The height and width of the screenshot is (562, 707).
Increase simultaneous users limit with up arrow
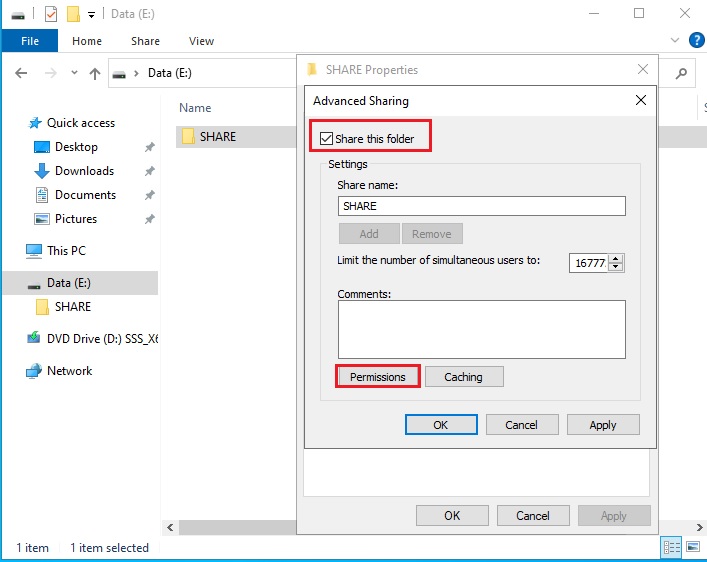pyautogui.click(x=616, y=258)
